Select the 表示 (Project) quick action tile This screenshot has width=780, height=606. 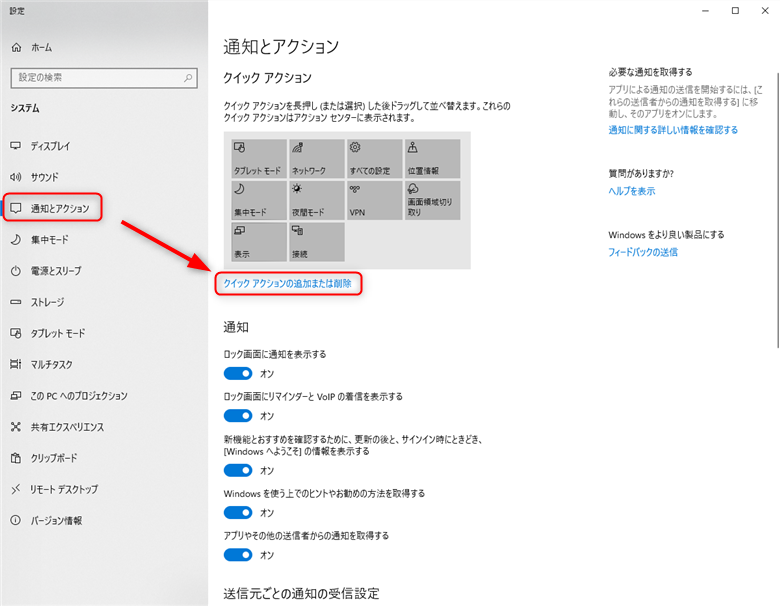click(x=259, y=242)
